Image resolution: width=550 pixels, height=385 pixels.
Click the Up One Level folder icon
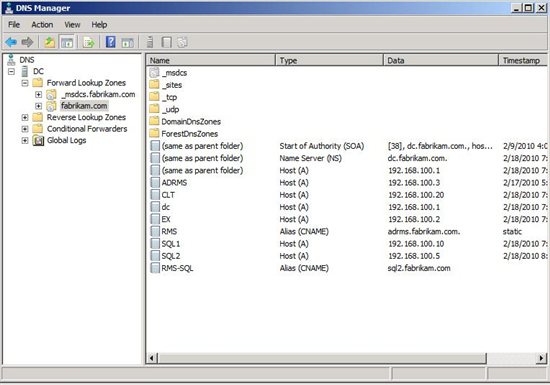point(49,42)
